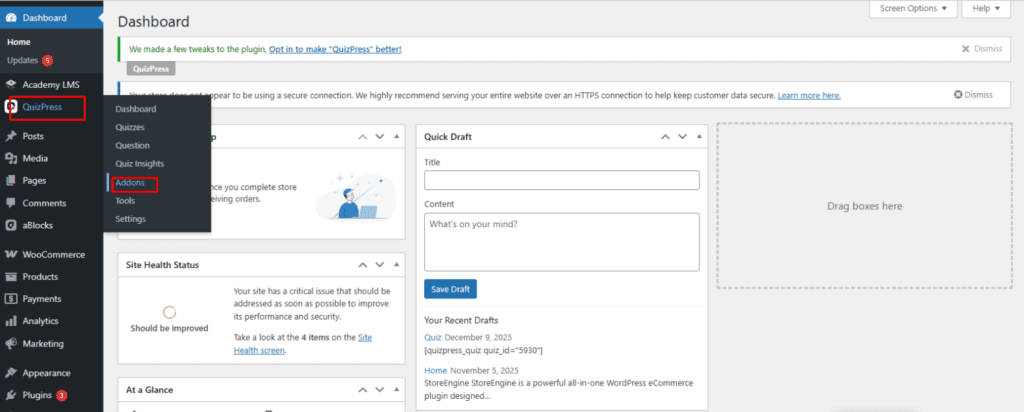Open the Updates page link
Viewport: 1024px width, 412px height.
(x=23, y=60)
